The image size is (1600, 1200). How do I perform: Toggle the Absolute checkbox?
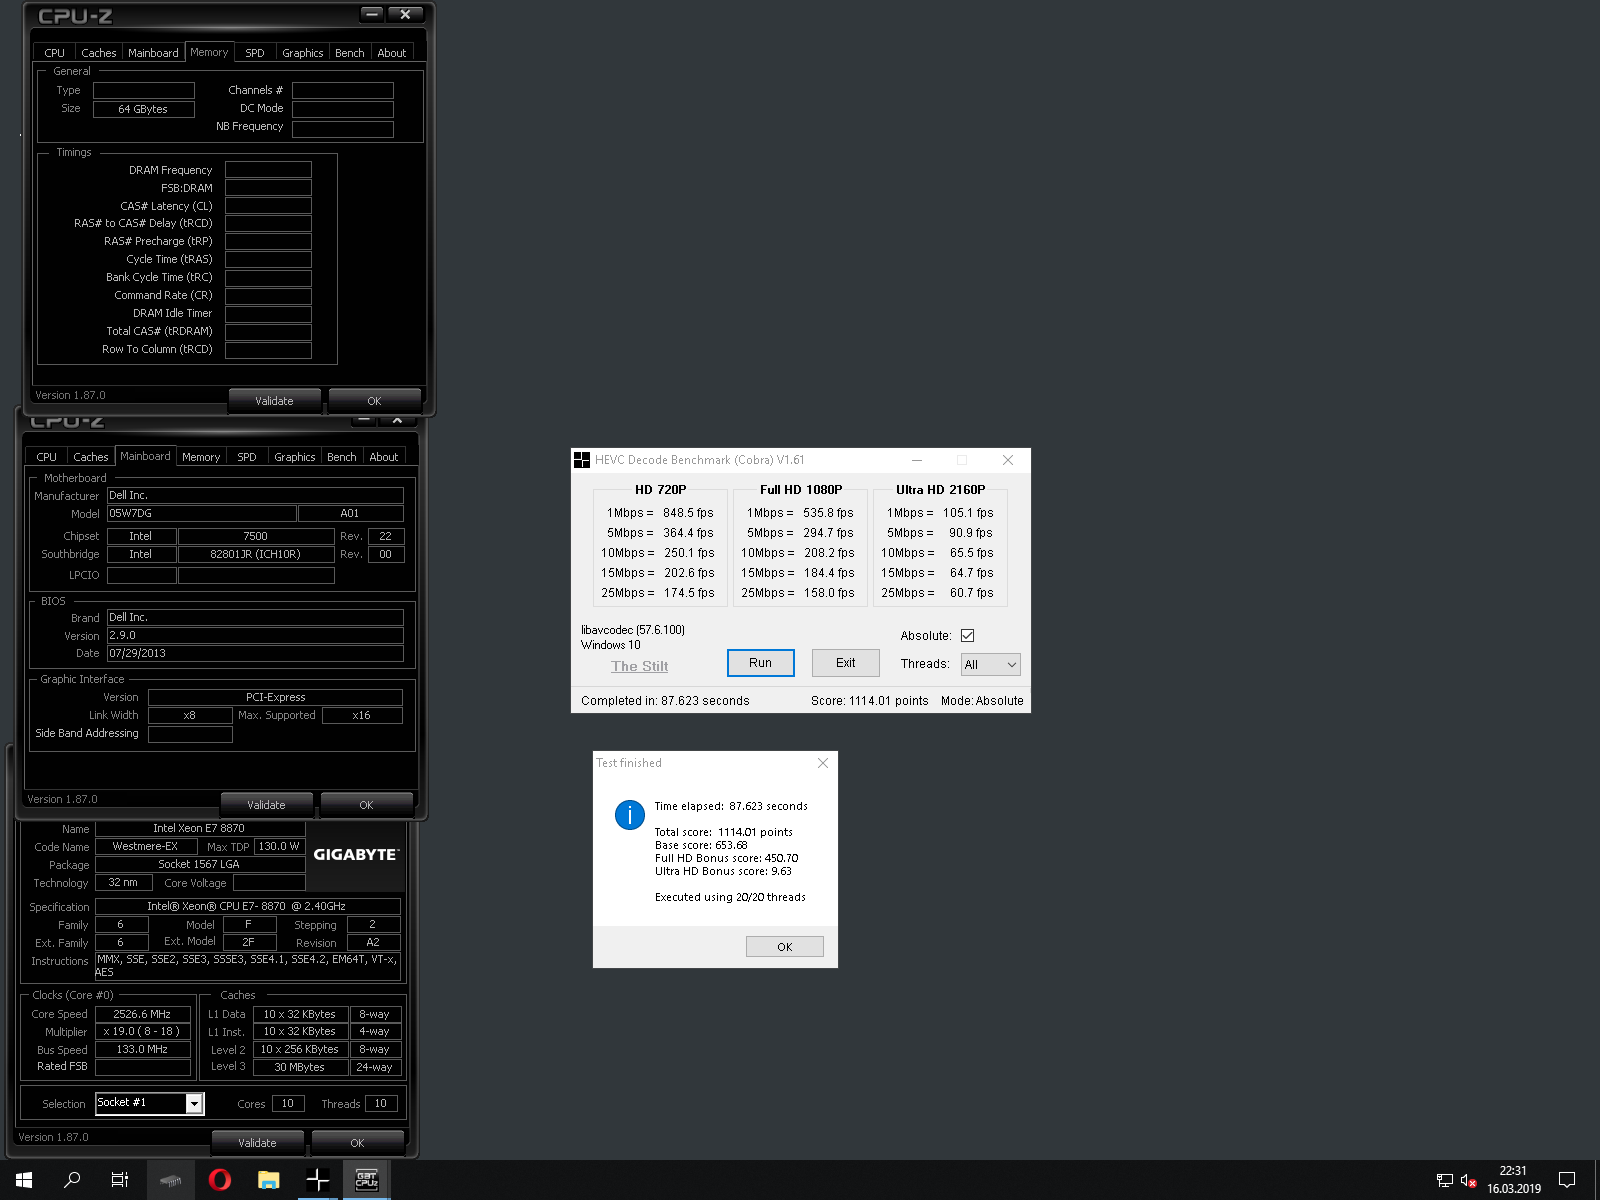point(967,636)
